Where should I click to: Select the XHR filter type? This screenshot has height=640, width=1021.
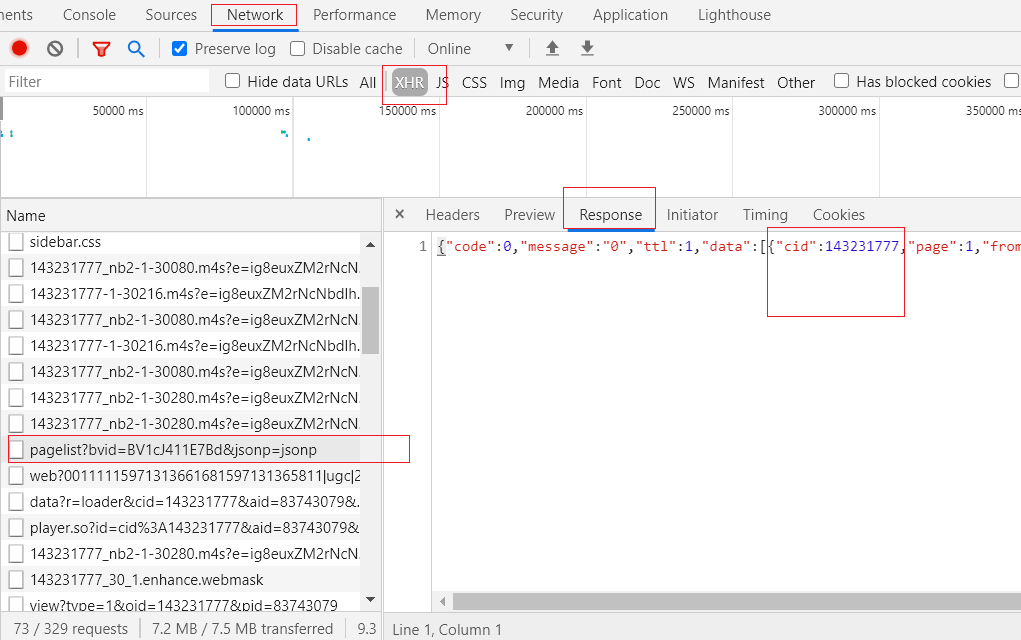click(x=409, y=82)
